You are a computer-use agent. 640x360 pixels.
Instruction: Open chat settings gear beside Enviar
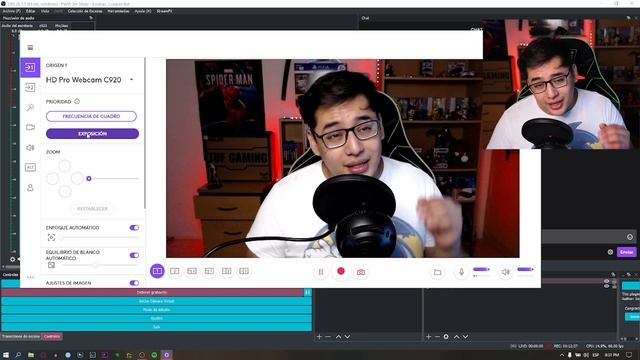click(x=610, y=252)
